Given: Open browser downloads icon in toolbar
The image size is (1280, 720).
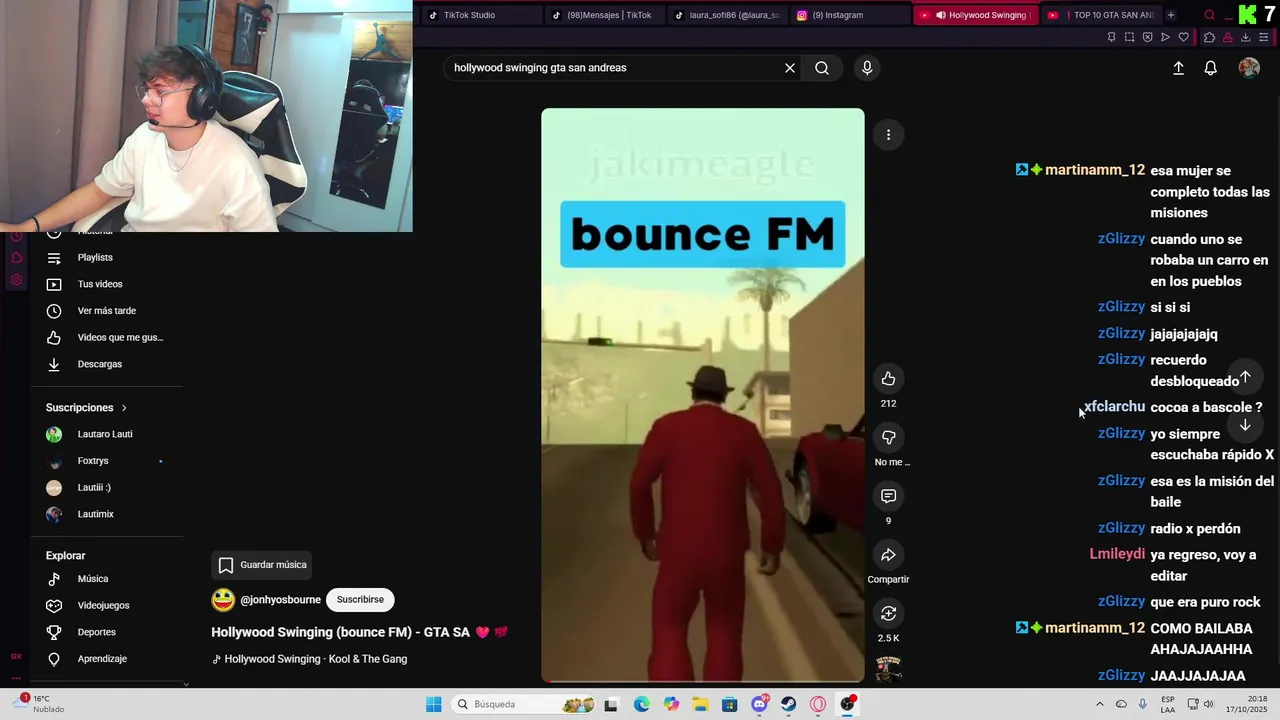Looking at the screenshot, I should pos(1246,37).
